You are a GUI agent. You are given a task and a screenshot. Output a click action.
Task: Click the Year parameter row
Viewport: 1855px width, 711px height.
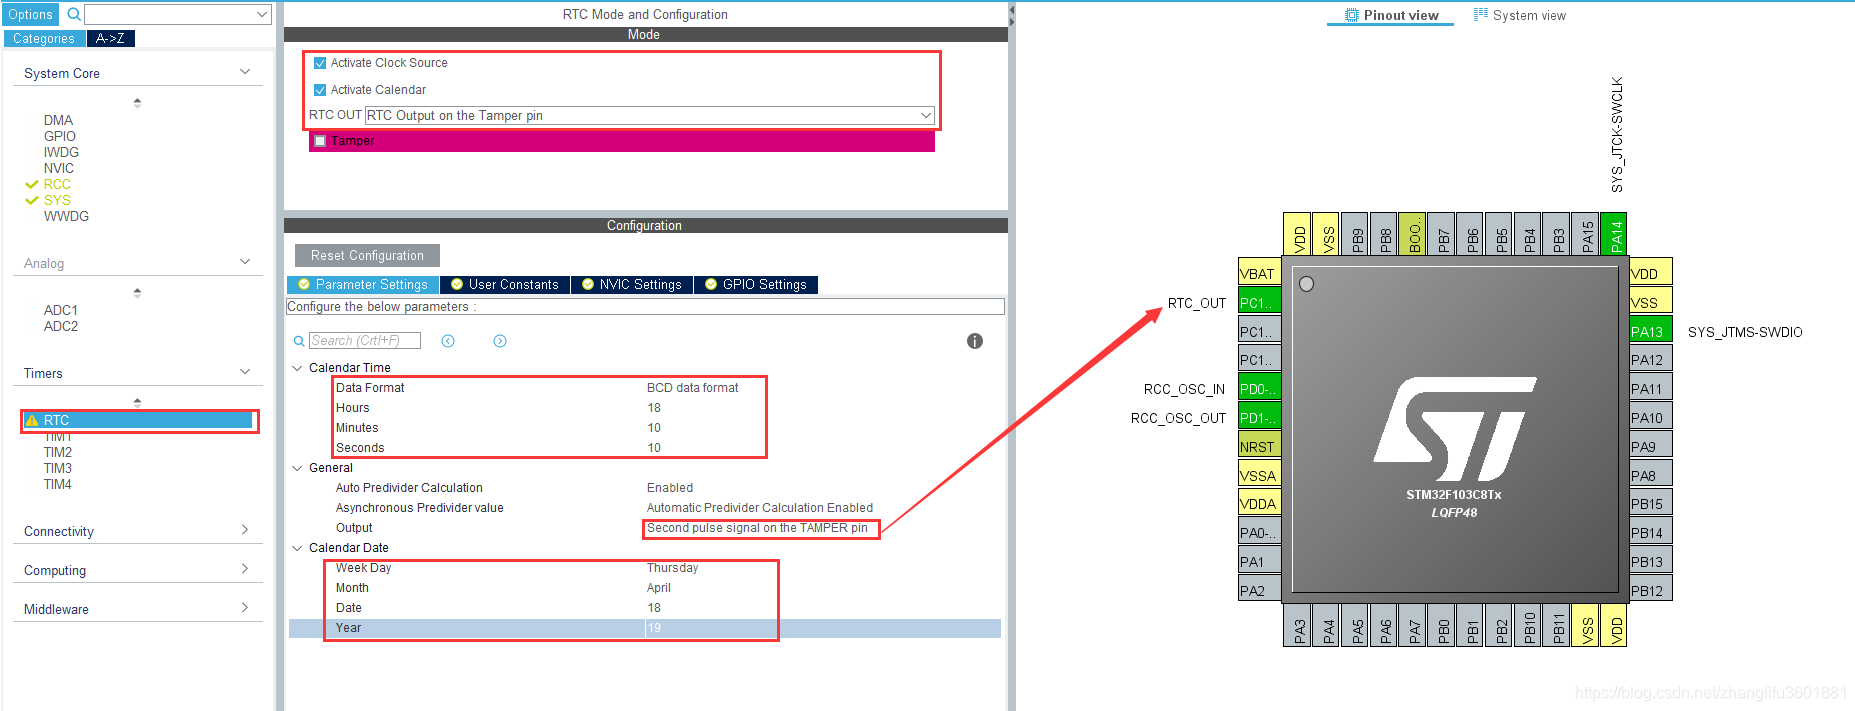(x=645, y=628)
